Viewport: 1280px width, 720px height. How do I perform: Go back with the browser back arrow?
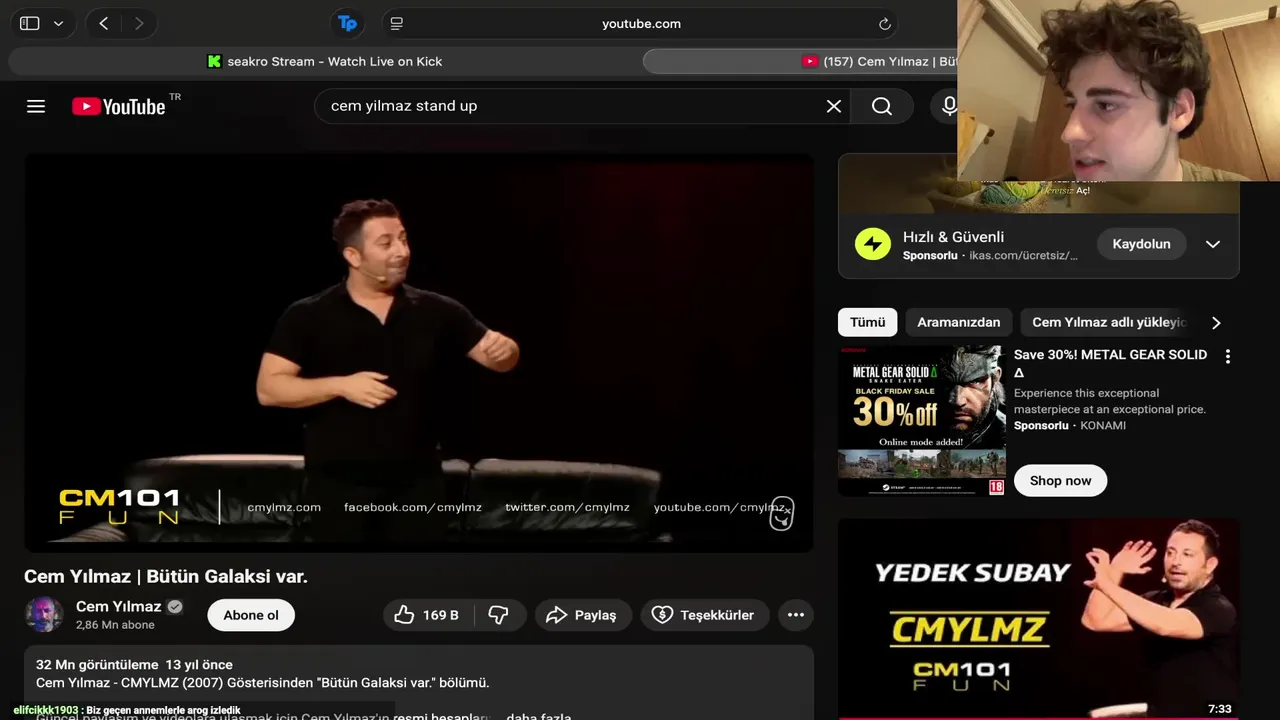[x=104, y=23]
